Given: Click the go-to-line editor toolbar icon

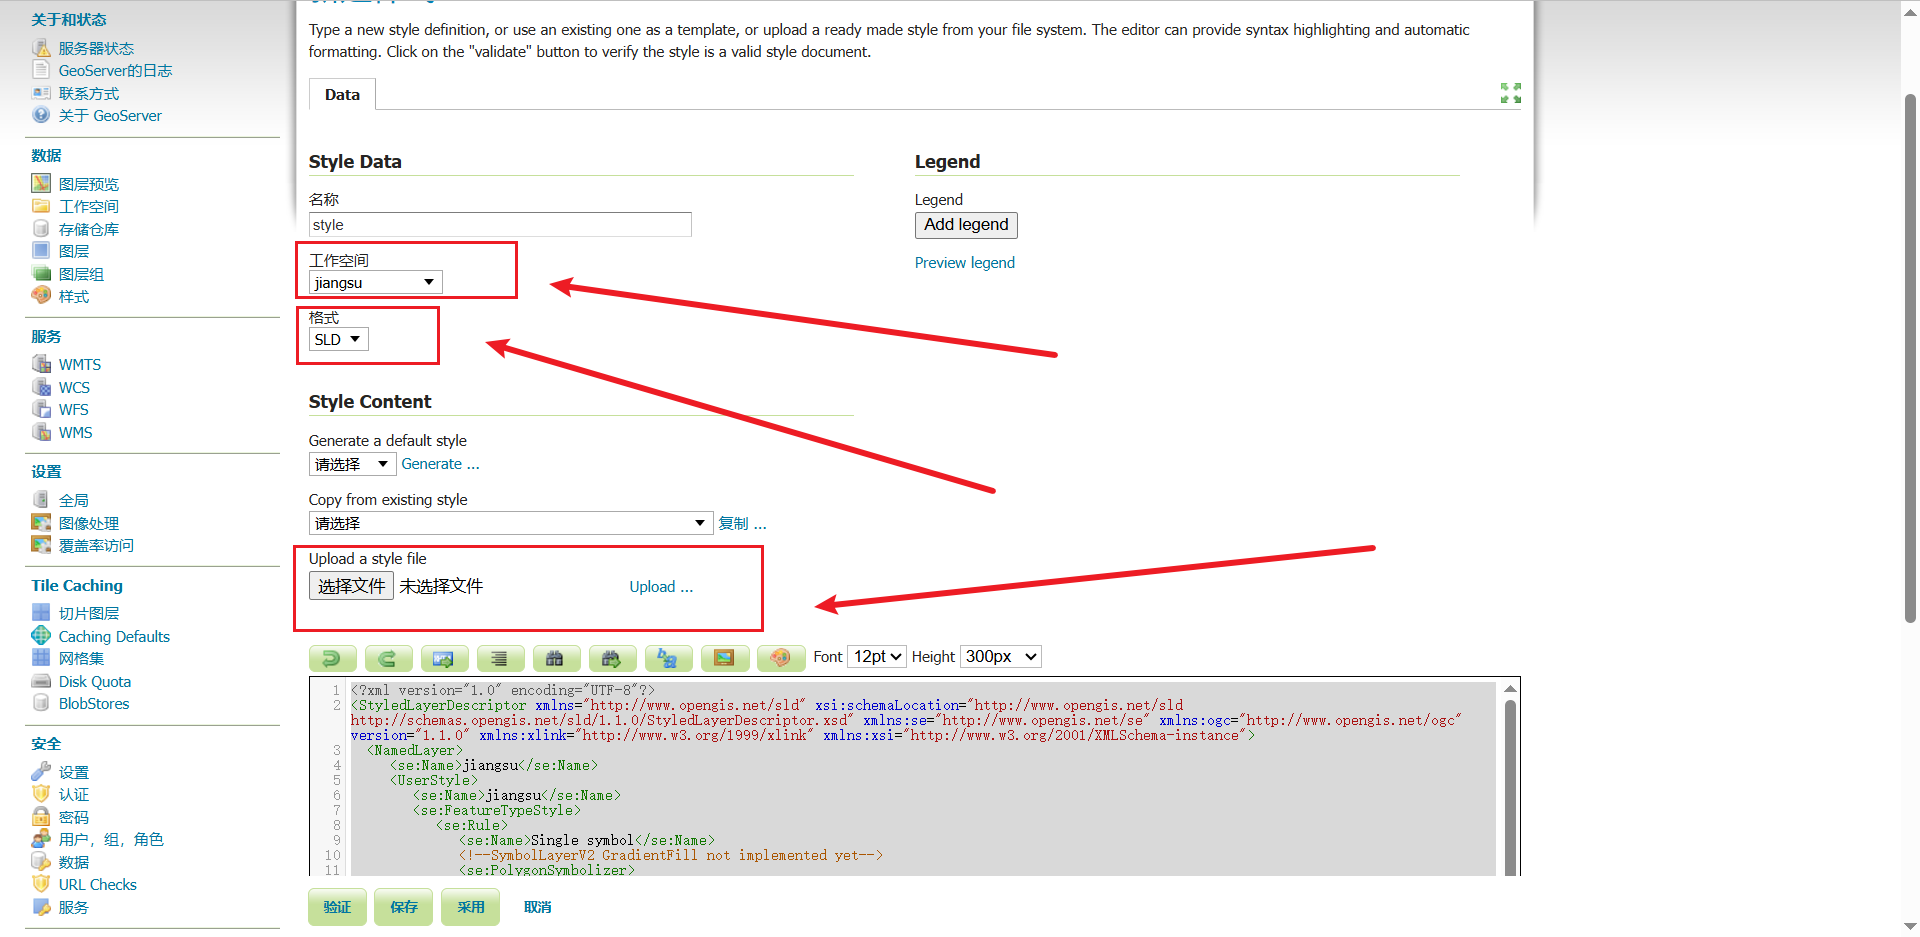Looking at the screenshot, I should pos(444,657).
